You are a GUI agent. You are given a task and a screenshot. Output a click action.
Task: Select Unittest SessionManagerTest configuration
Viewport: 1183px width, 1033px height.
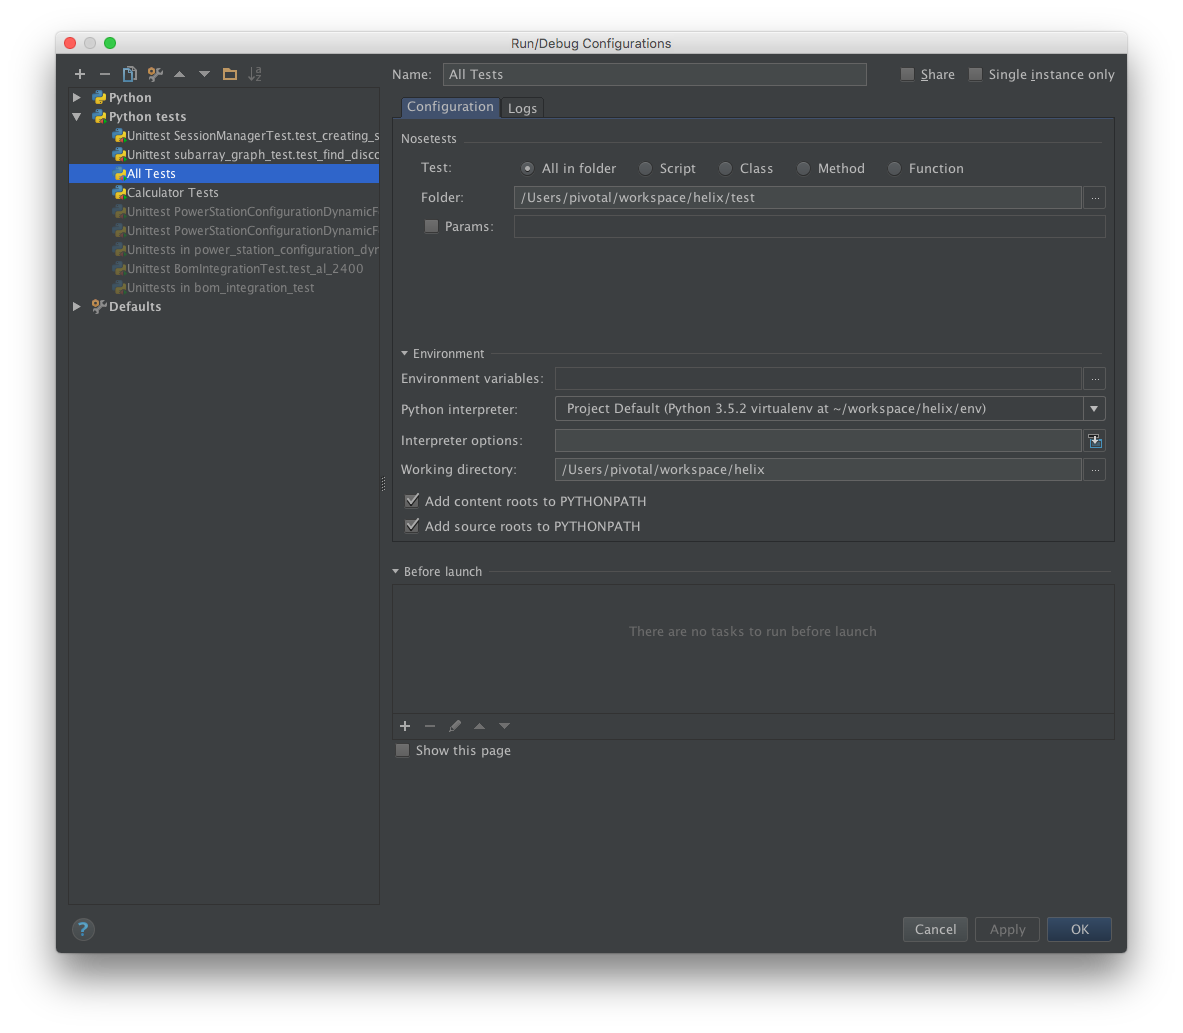(224, 136)
